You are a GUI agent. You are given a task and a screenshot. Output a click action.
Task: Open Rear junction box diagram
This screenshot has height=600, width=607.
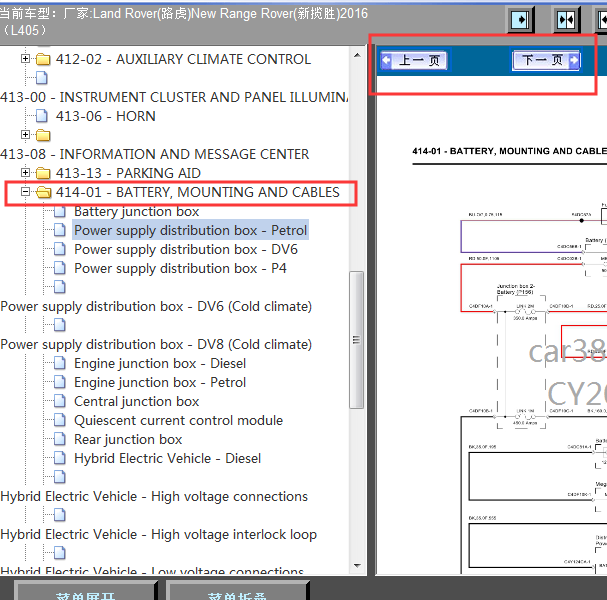[x=128, y=439]
